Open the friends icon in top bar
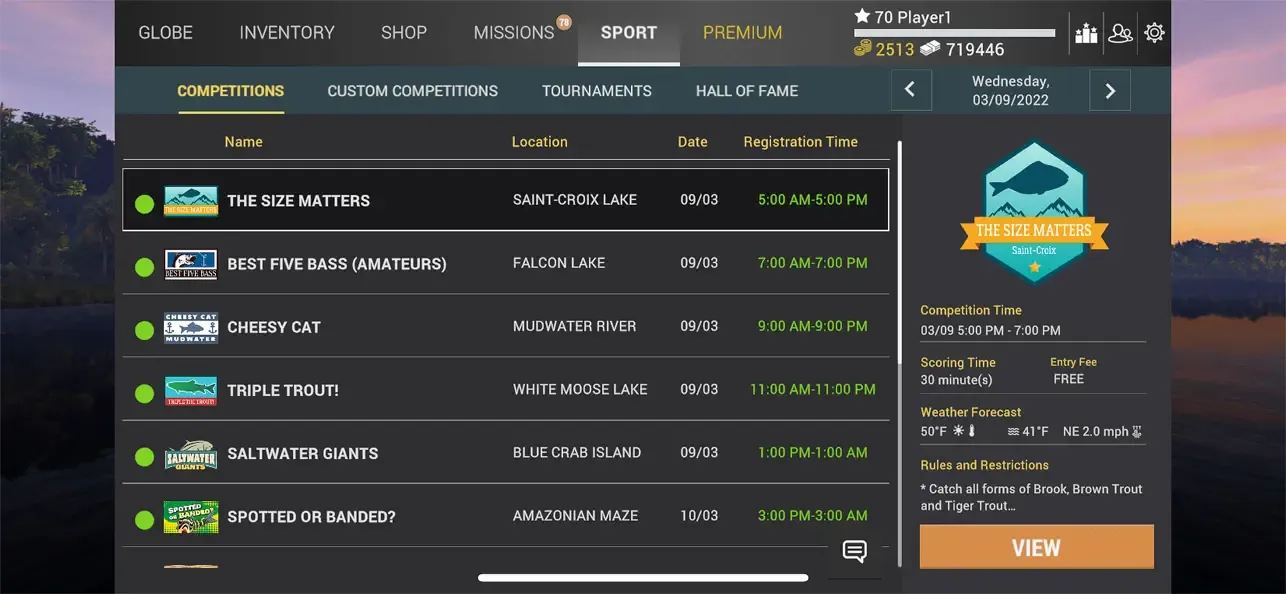 point(1120,33)
